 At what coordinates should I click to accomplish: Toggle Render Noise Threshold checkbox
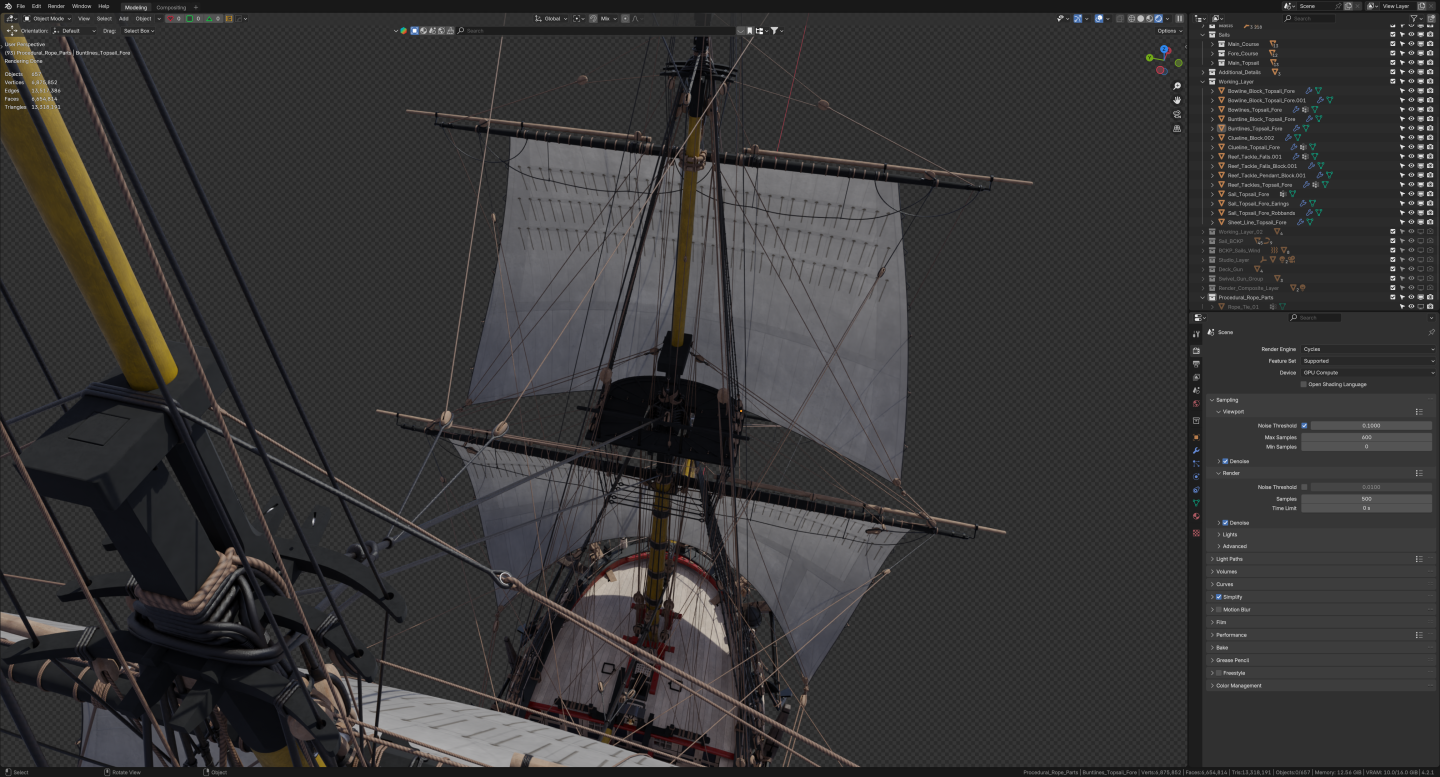[x=1304, y=487]
